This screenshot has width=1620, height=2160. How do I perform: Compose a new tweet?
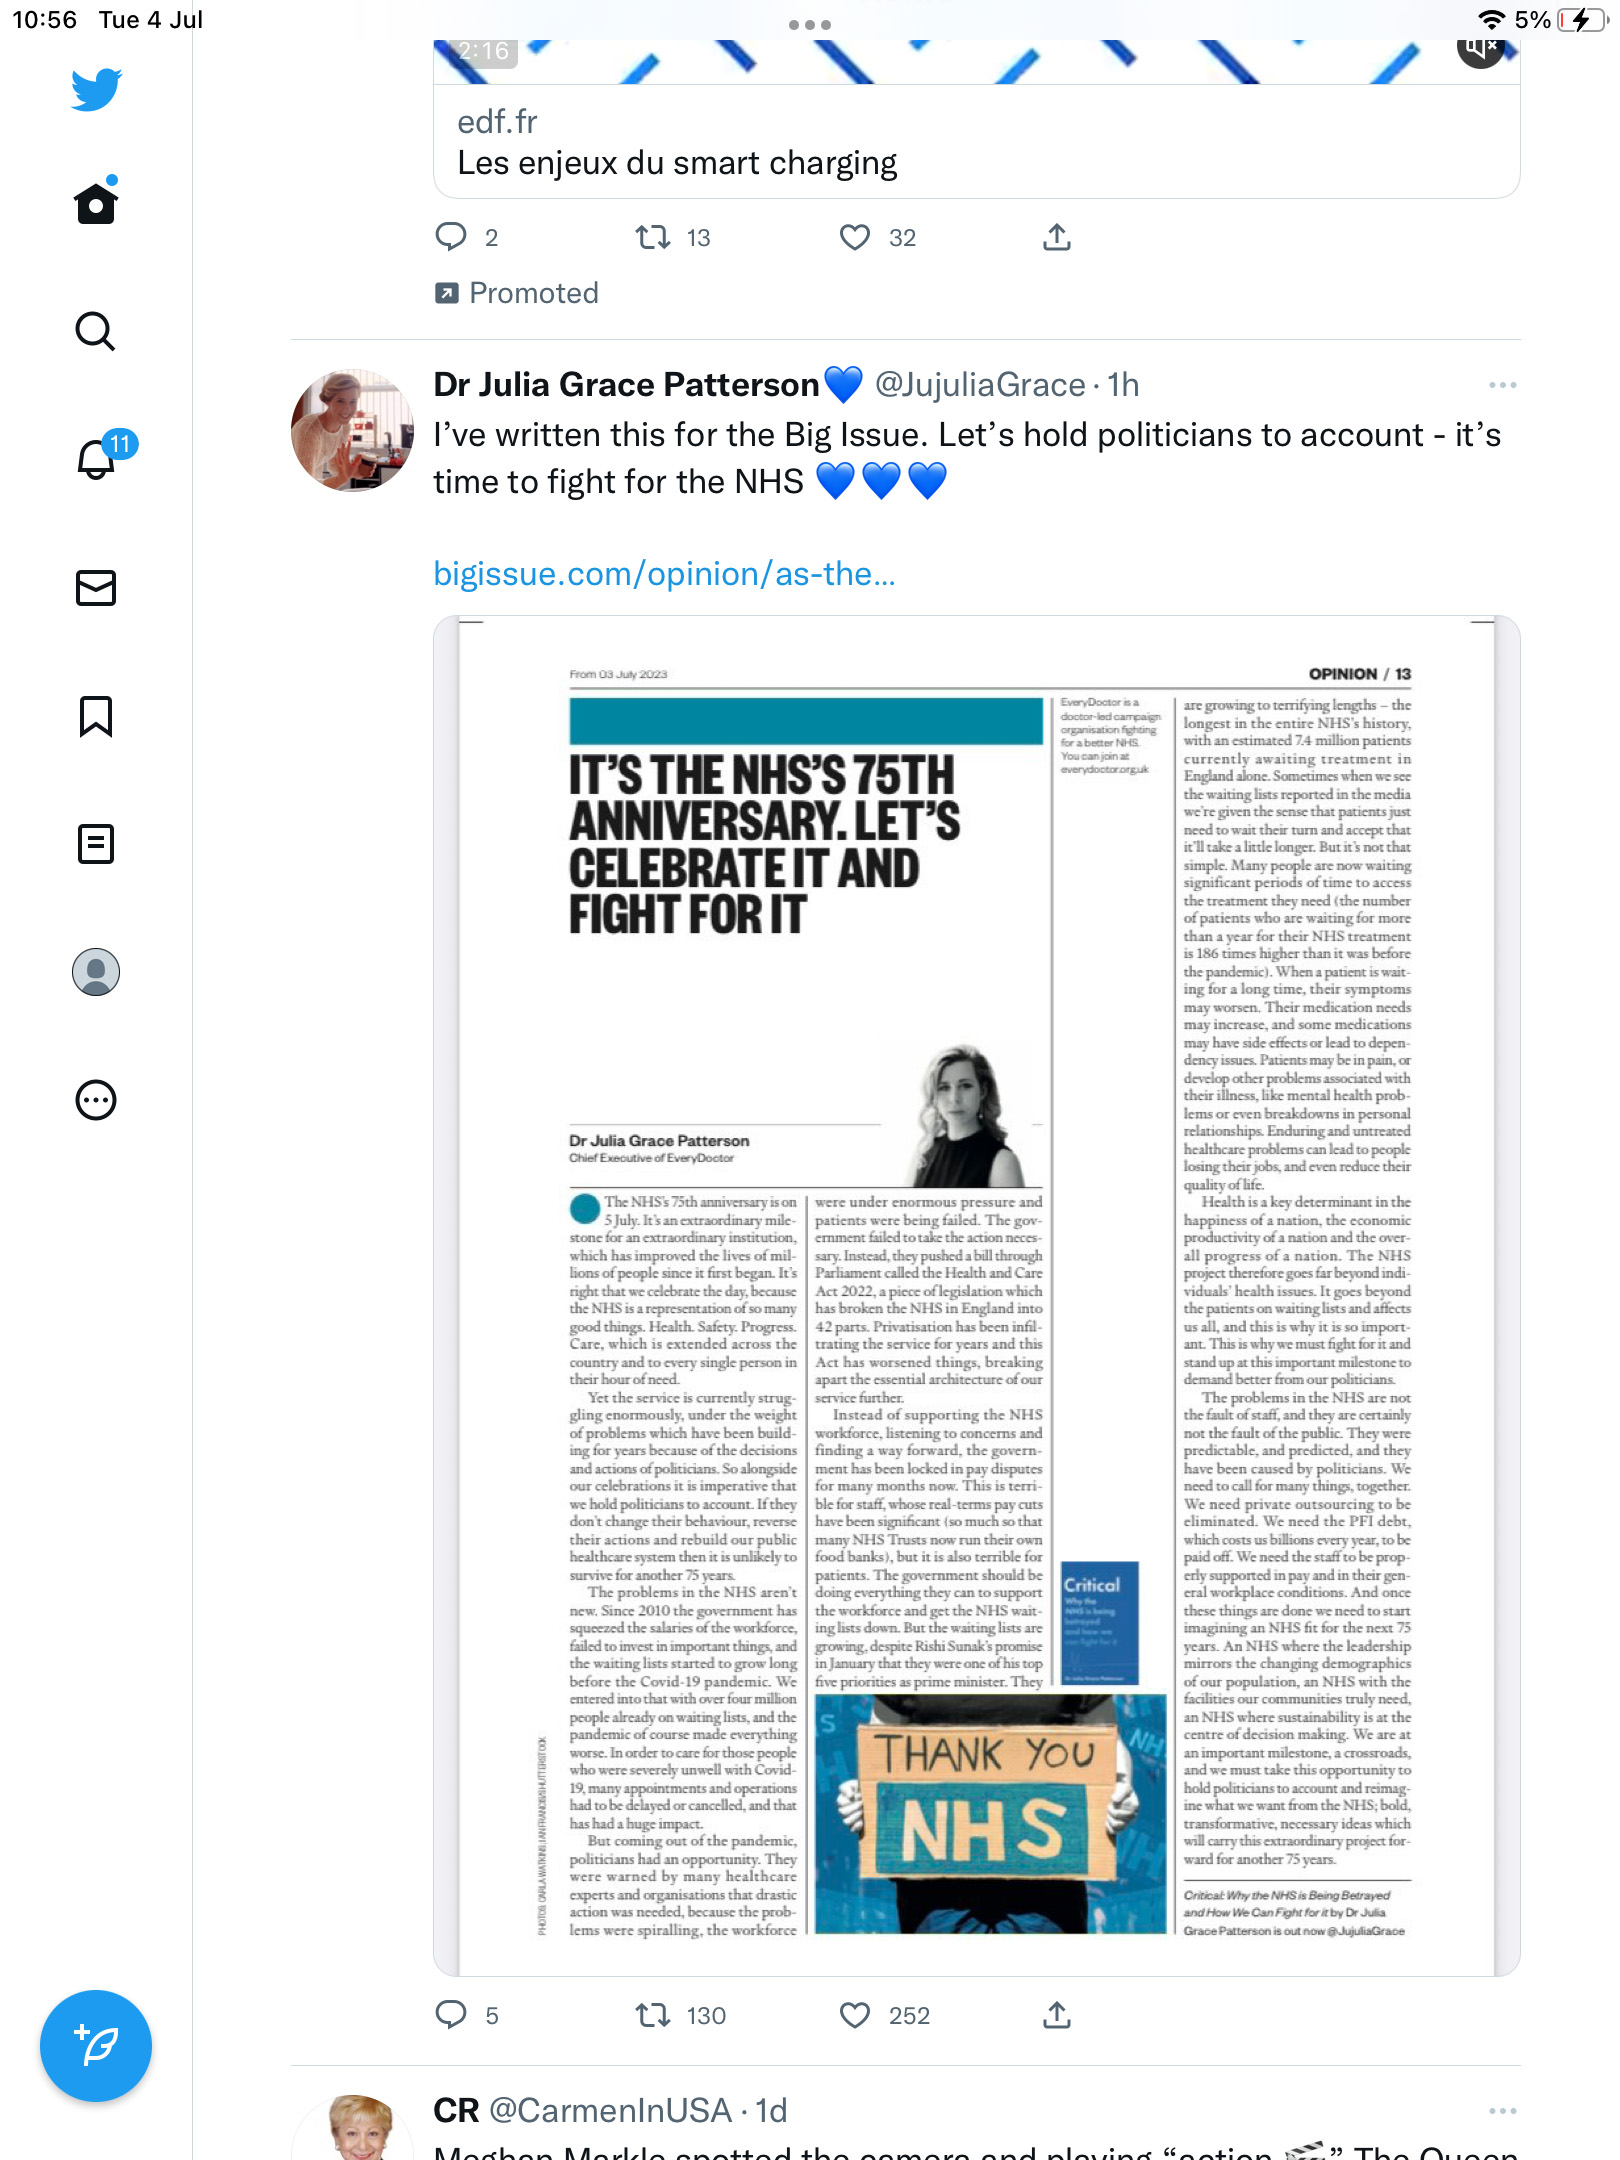(x=96, y=2046)
